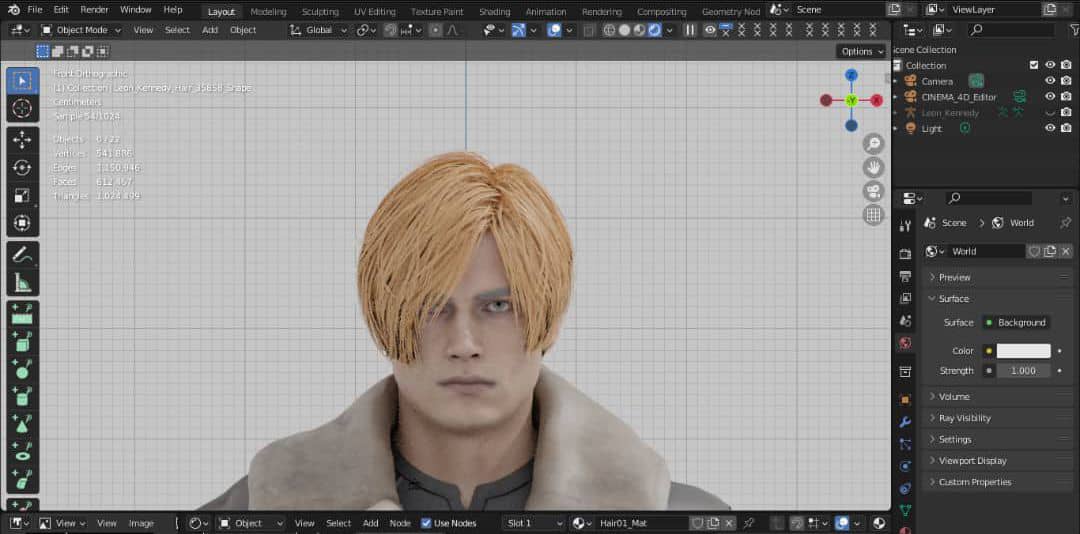Click the Hair01_Mat material name field
This screenshot has width=1080, height=534.
coord(641,524)
